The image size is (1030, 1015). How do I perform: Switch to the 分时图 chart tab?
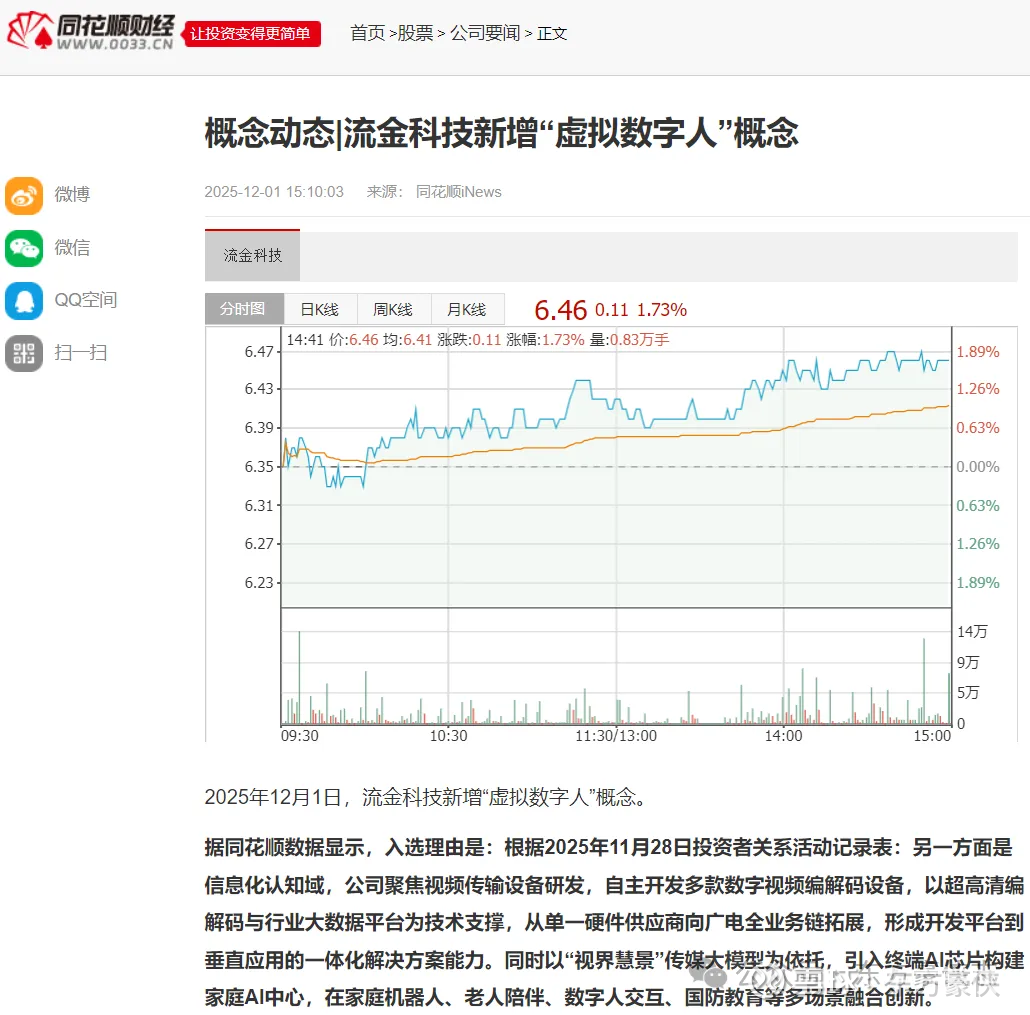[244, 309]
